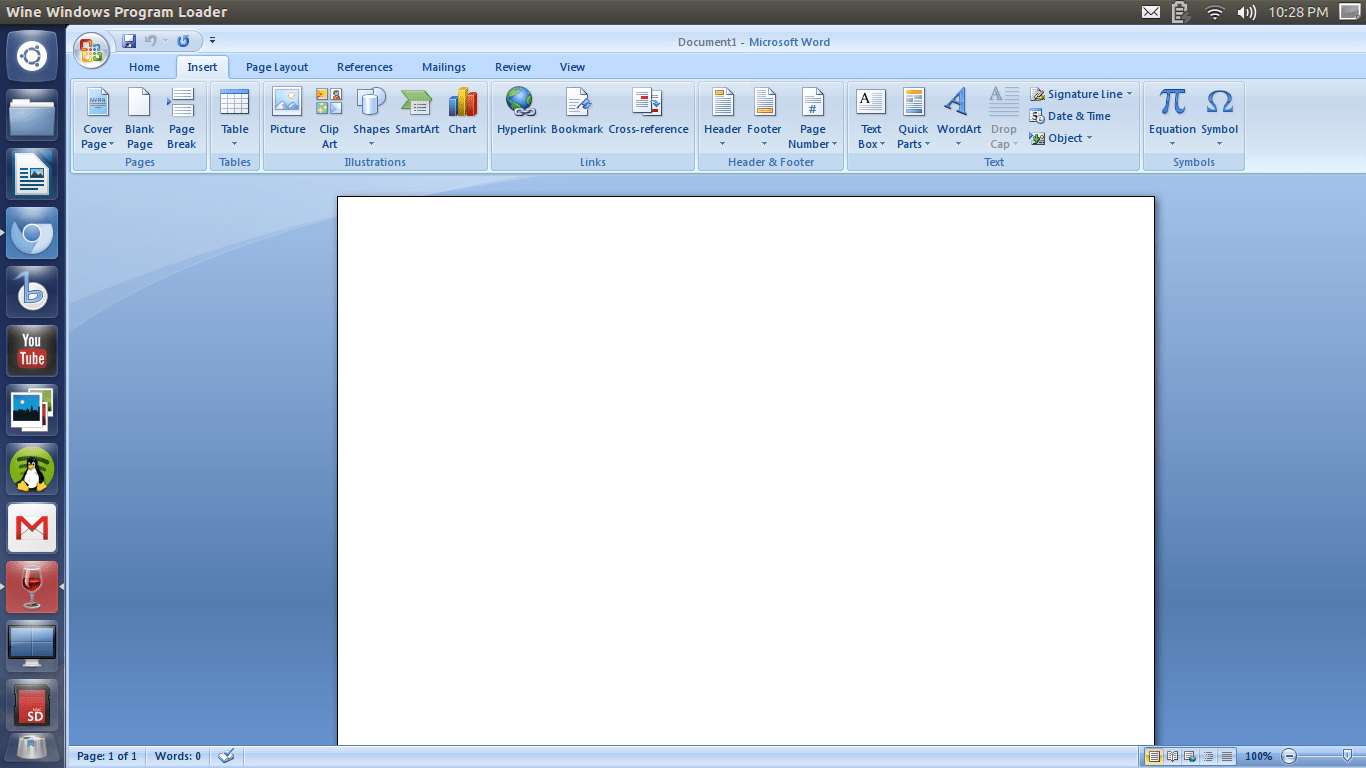Insert a SmartArt graphic

pyautogui.click(x=417, y=112)
